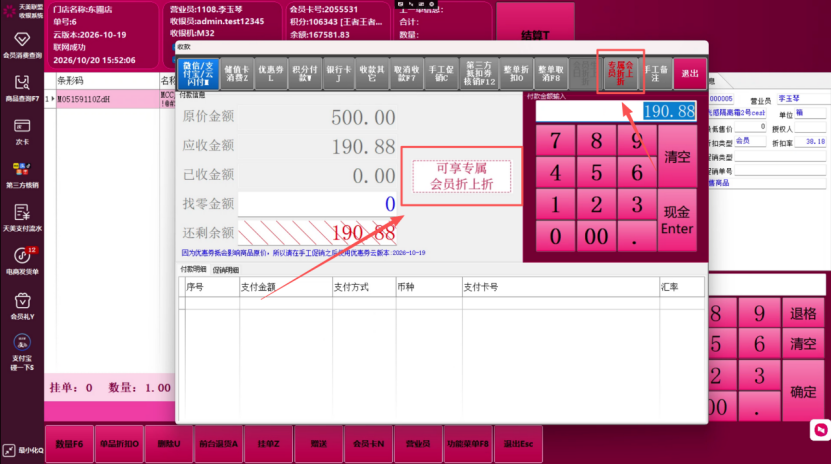
Task: Tap digit 4 on payment keypad
Action: [x=555, y=173]
